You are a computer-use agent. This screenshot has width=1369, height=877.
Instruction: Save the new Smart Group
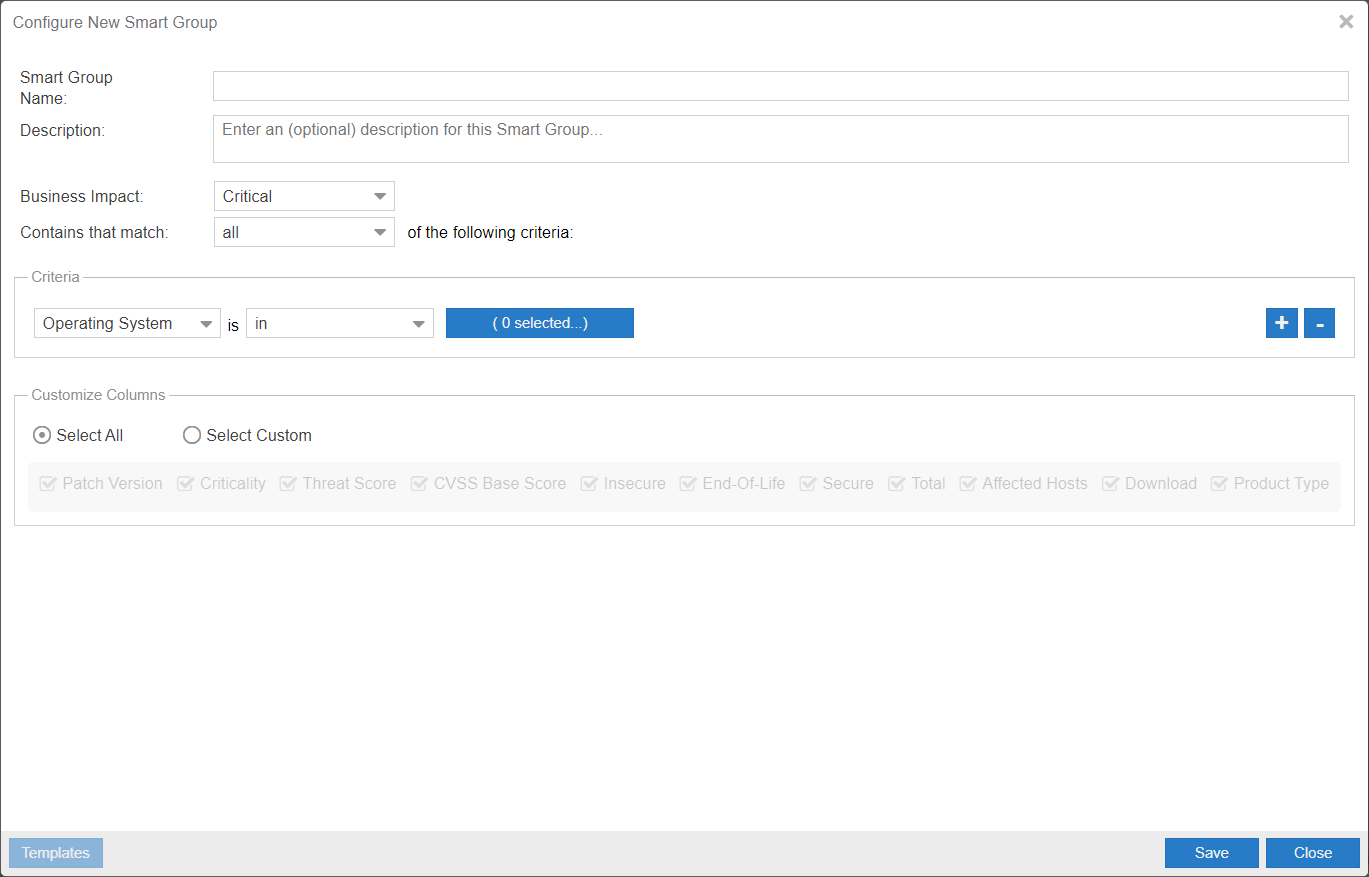coord(1211,853)
